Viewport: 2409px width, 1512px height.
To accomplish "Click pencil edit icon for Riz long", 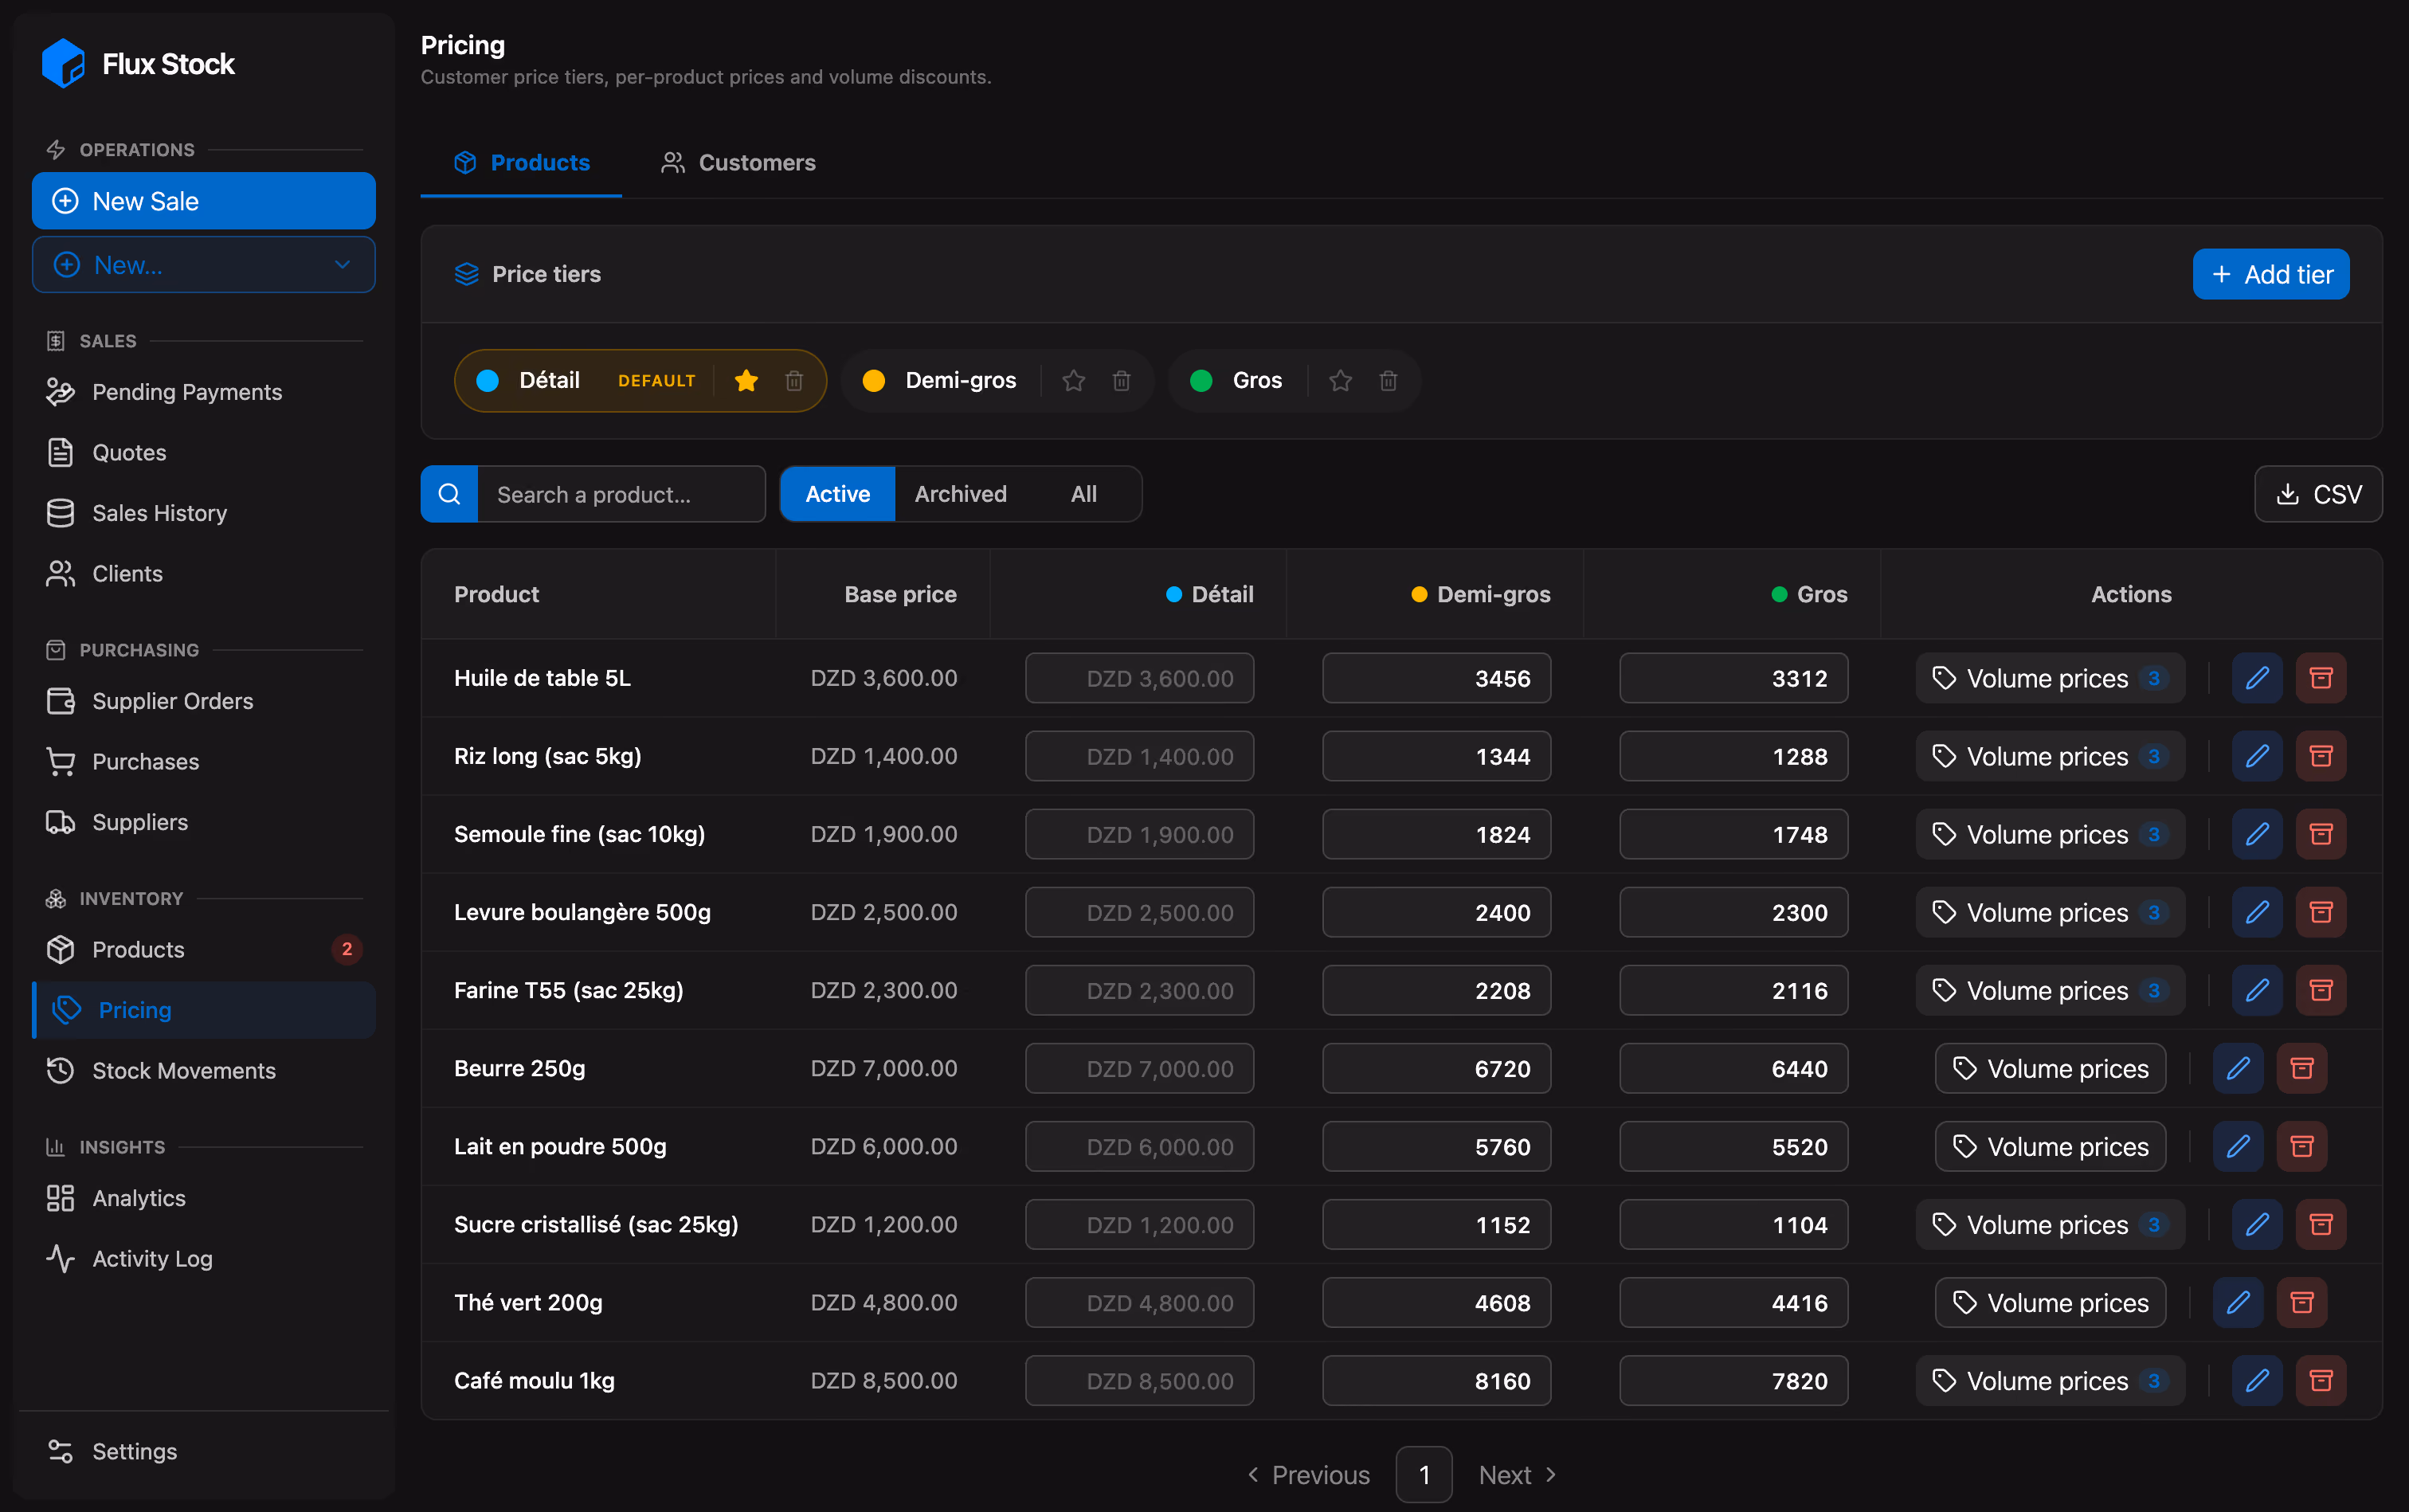I will pyautogui.click(x=2256, y=756).
